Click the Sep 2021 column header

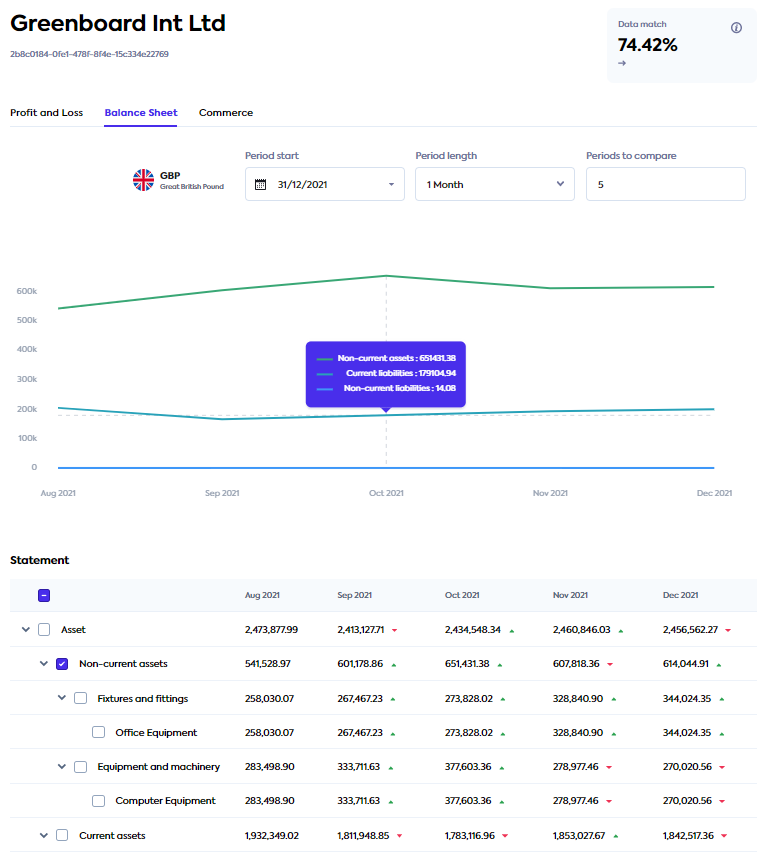[355, 596]
